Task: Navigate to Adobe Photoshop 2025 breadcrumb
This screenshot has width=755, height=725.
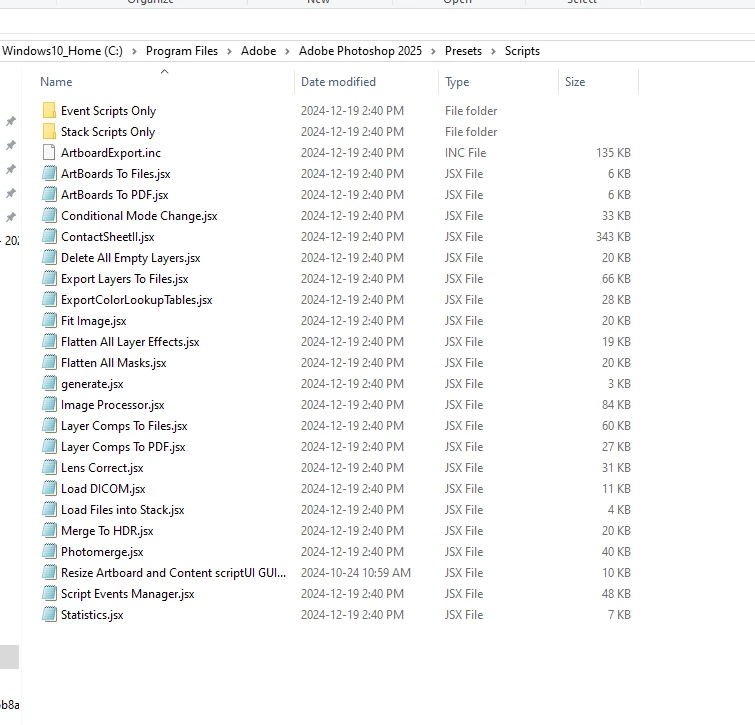Action: tap(360, 51)
